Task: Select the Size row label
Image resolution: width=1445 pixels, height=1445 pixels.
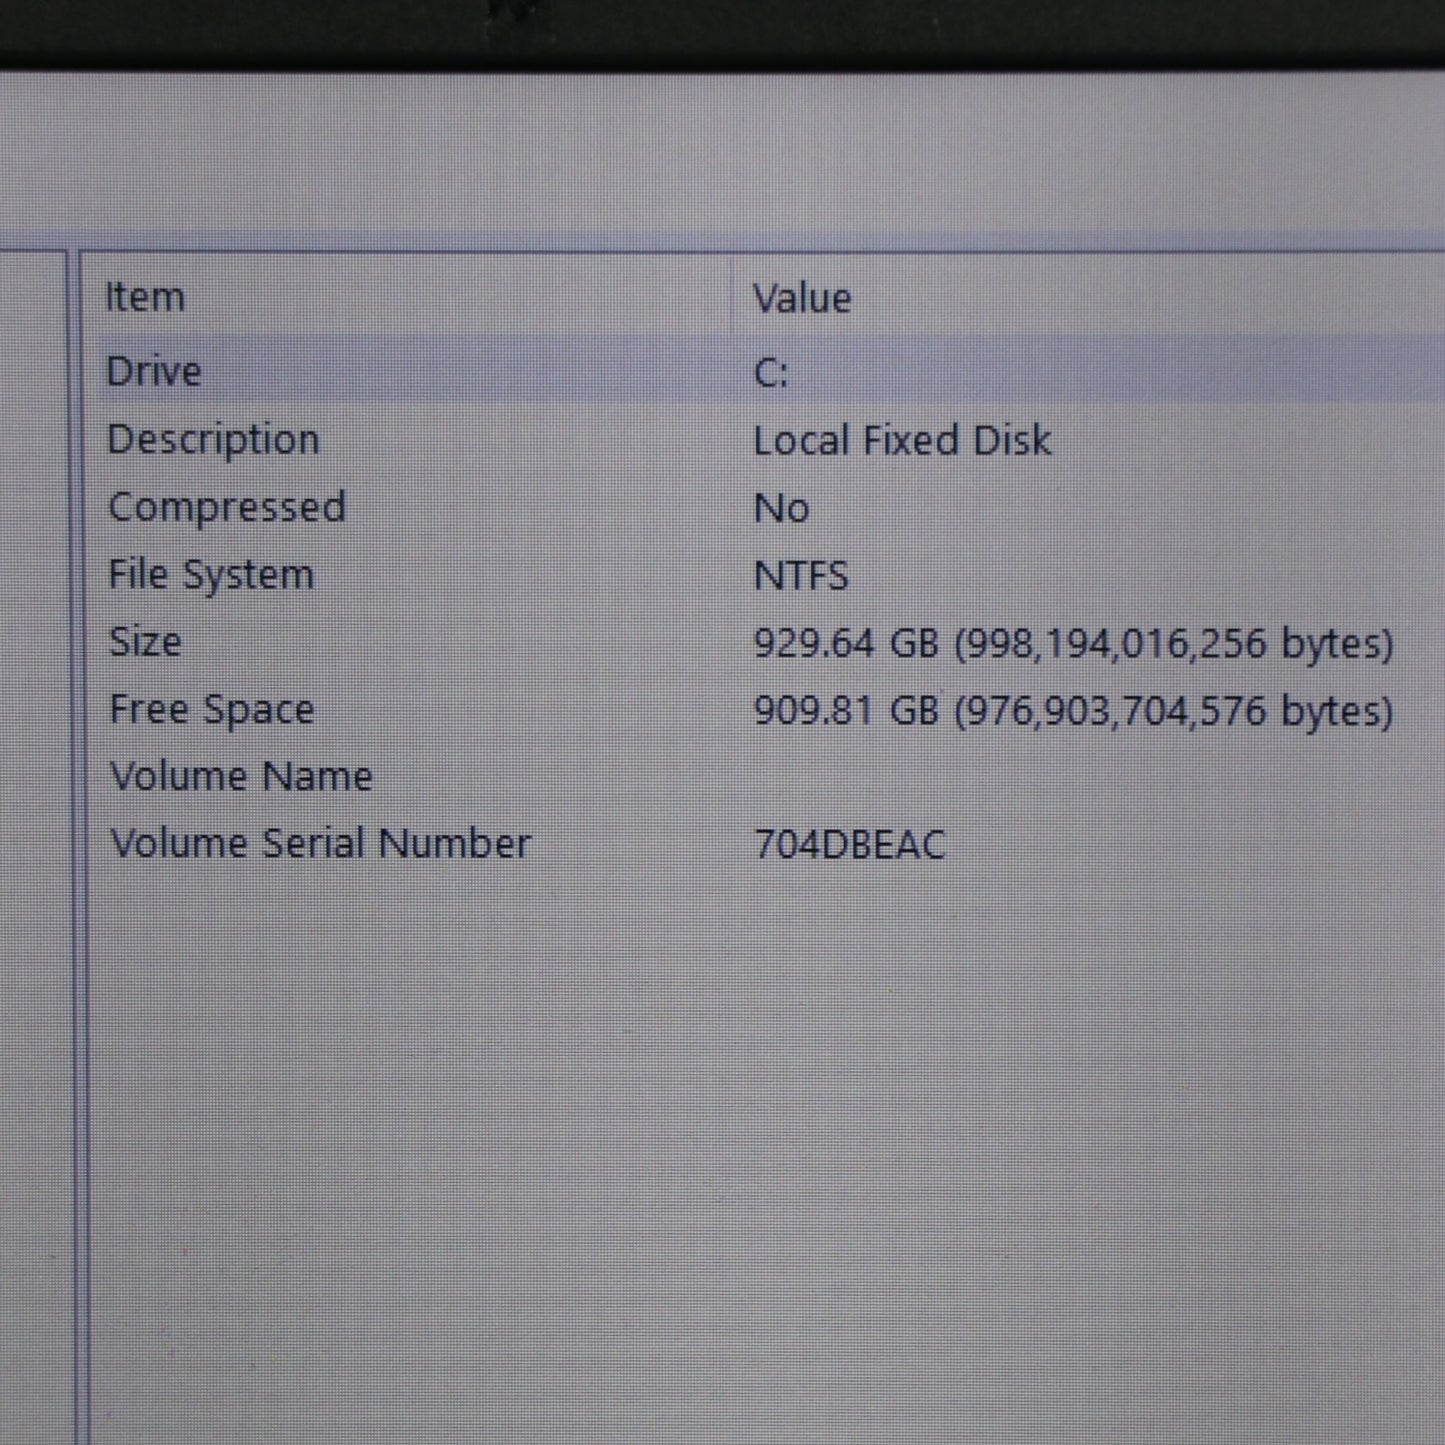Action: click(x=145, y=641)
